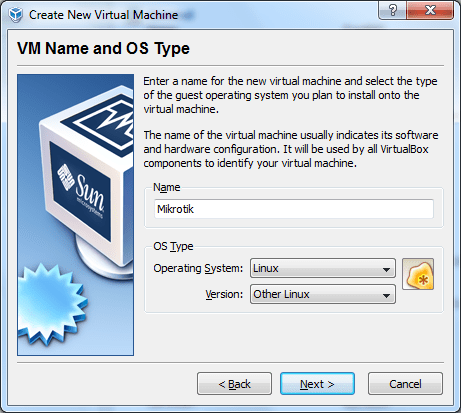
Task: Click the question mark help button
Action: point(392,11)
